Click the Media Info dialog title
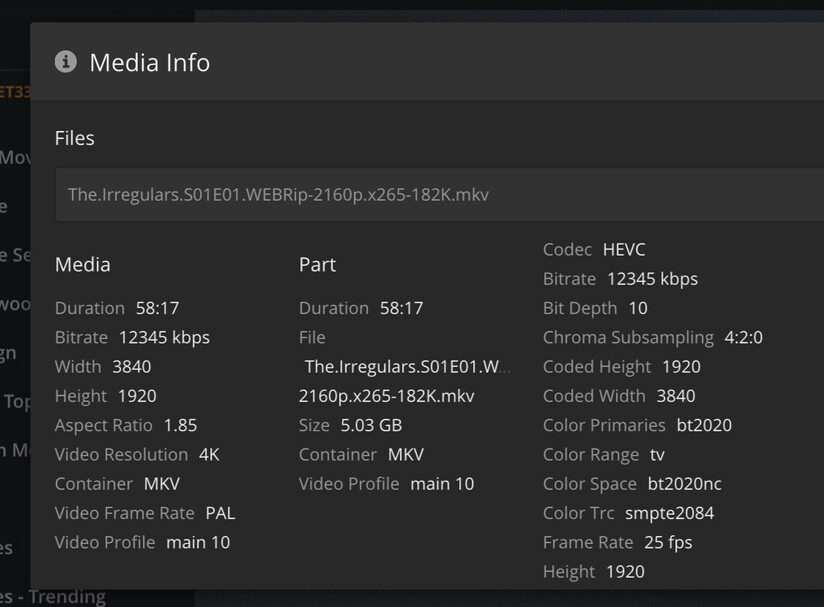 149,62
